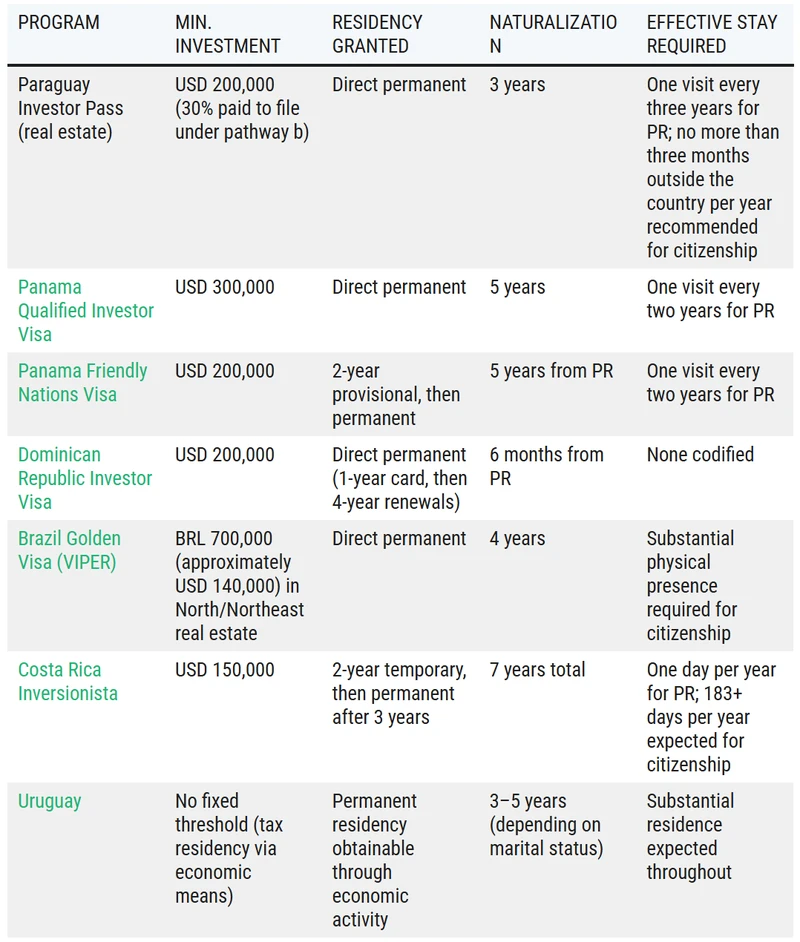Select the 'No fixed threshold' cell
This screenshot has width=800, height=942.
(226, 848)
